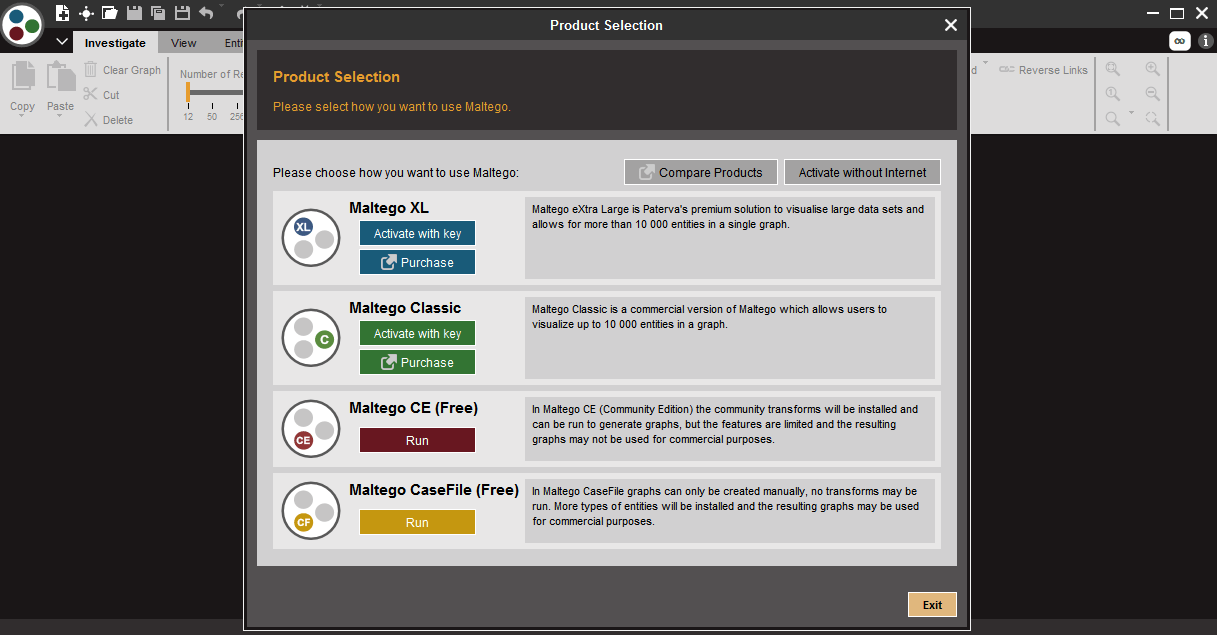Maximize the Maltego main window
1217x635 pixels.
[x=1177, y=13]
